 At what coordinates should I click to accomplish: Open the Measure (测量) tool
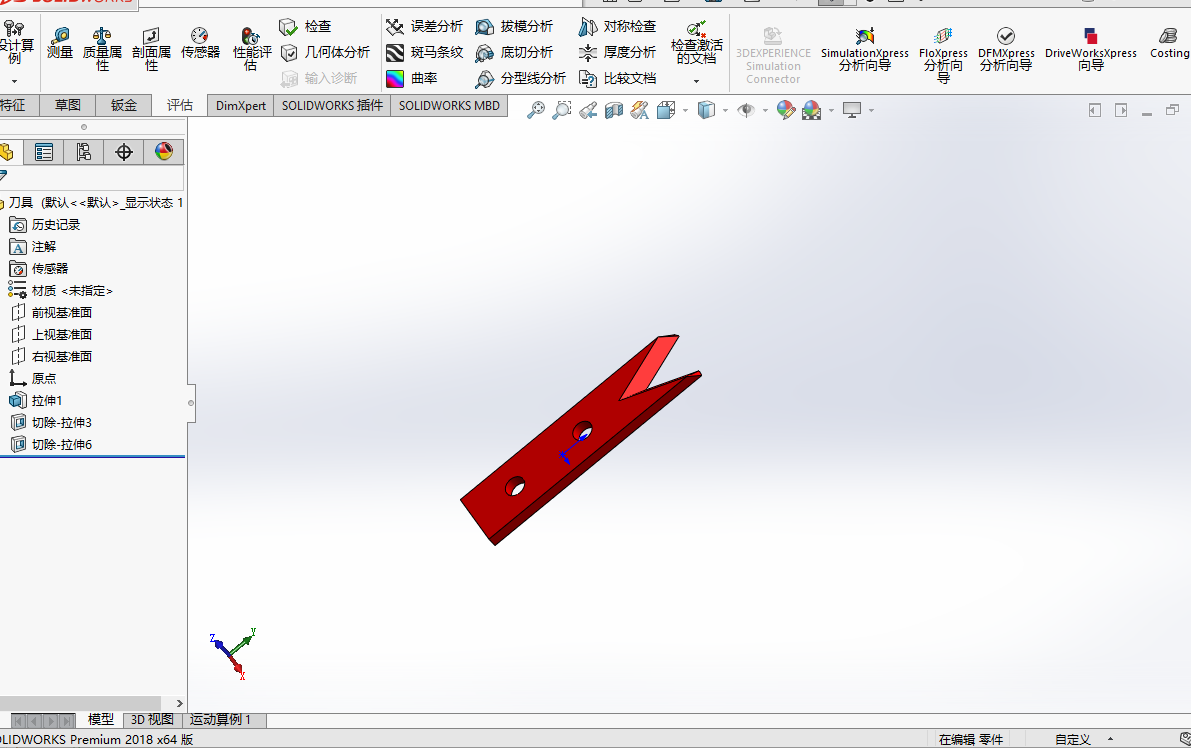pos(60,43)
